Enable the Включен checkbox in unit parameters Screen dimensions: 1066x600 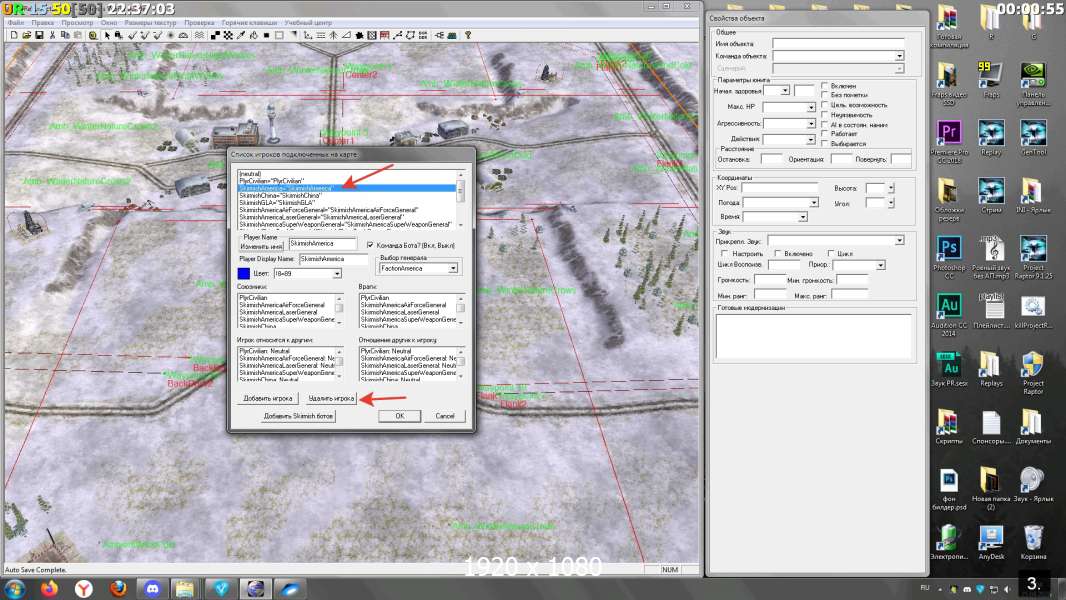(825, 86)
